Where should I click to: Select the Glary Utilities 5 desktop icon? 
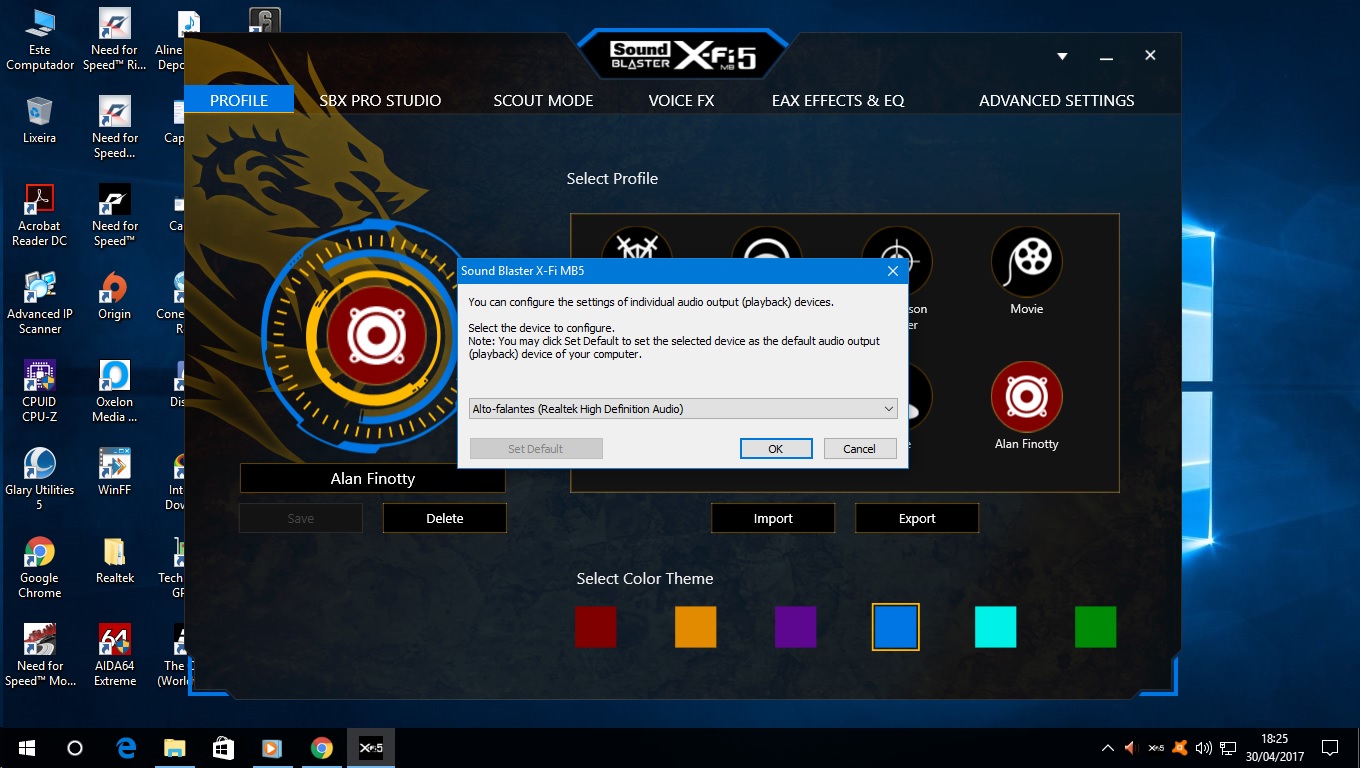tap(40, 479)
